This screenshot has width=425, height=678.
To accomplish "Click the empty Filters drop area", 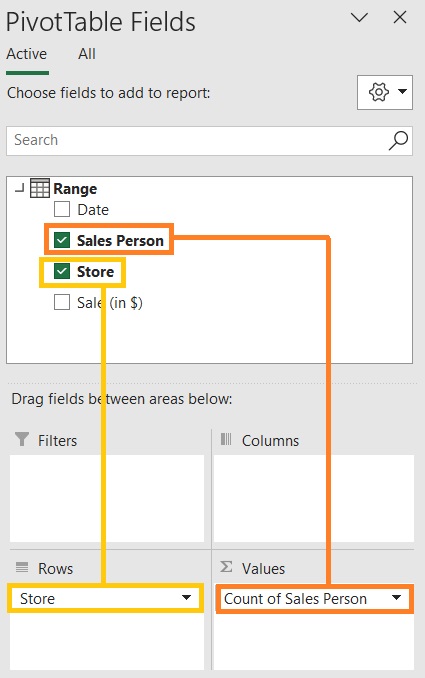I will coord(107,498).
